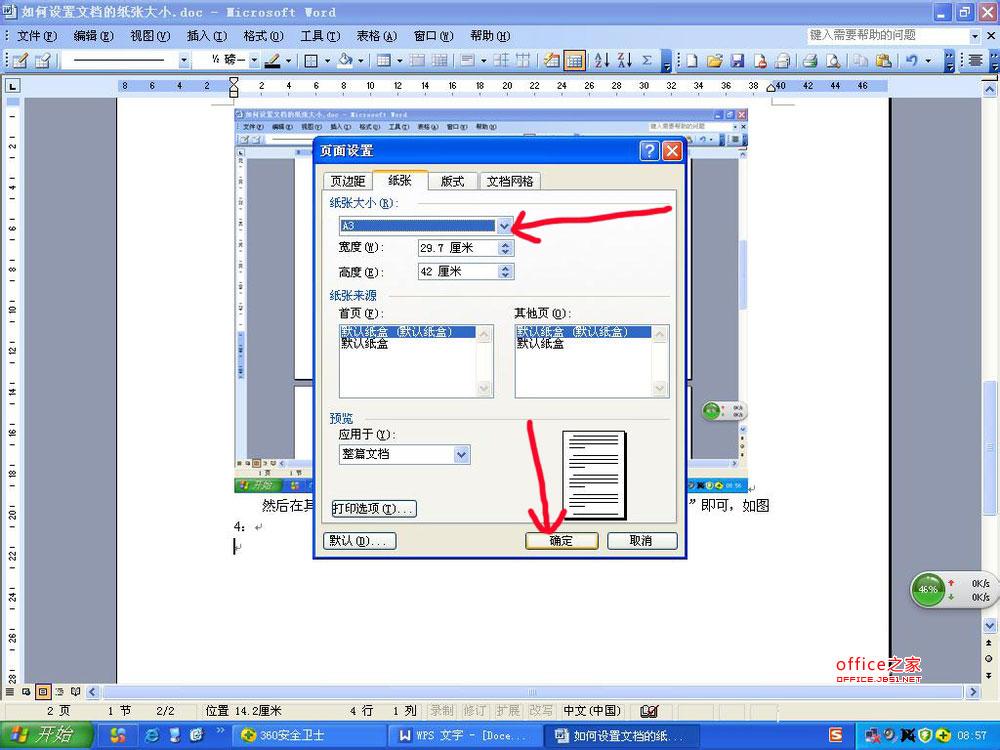Click the Sogou S icon in the taskbar
The image size is (1000, 750).
[836, 735]
